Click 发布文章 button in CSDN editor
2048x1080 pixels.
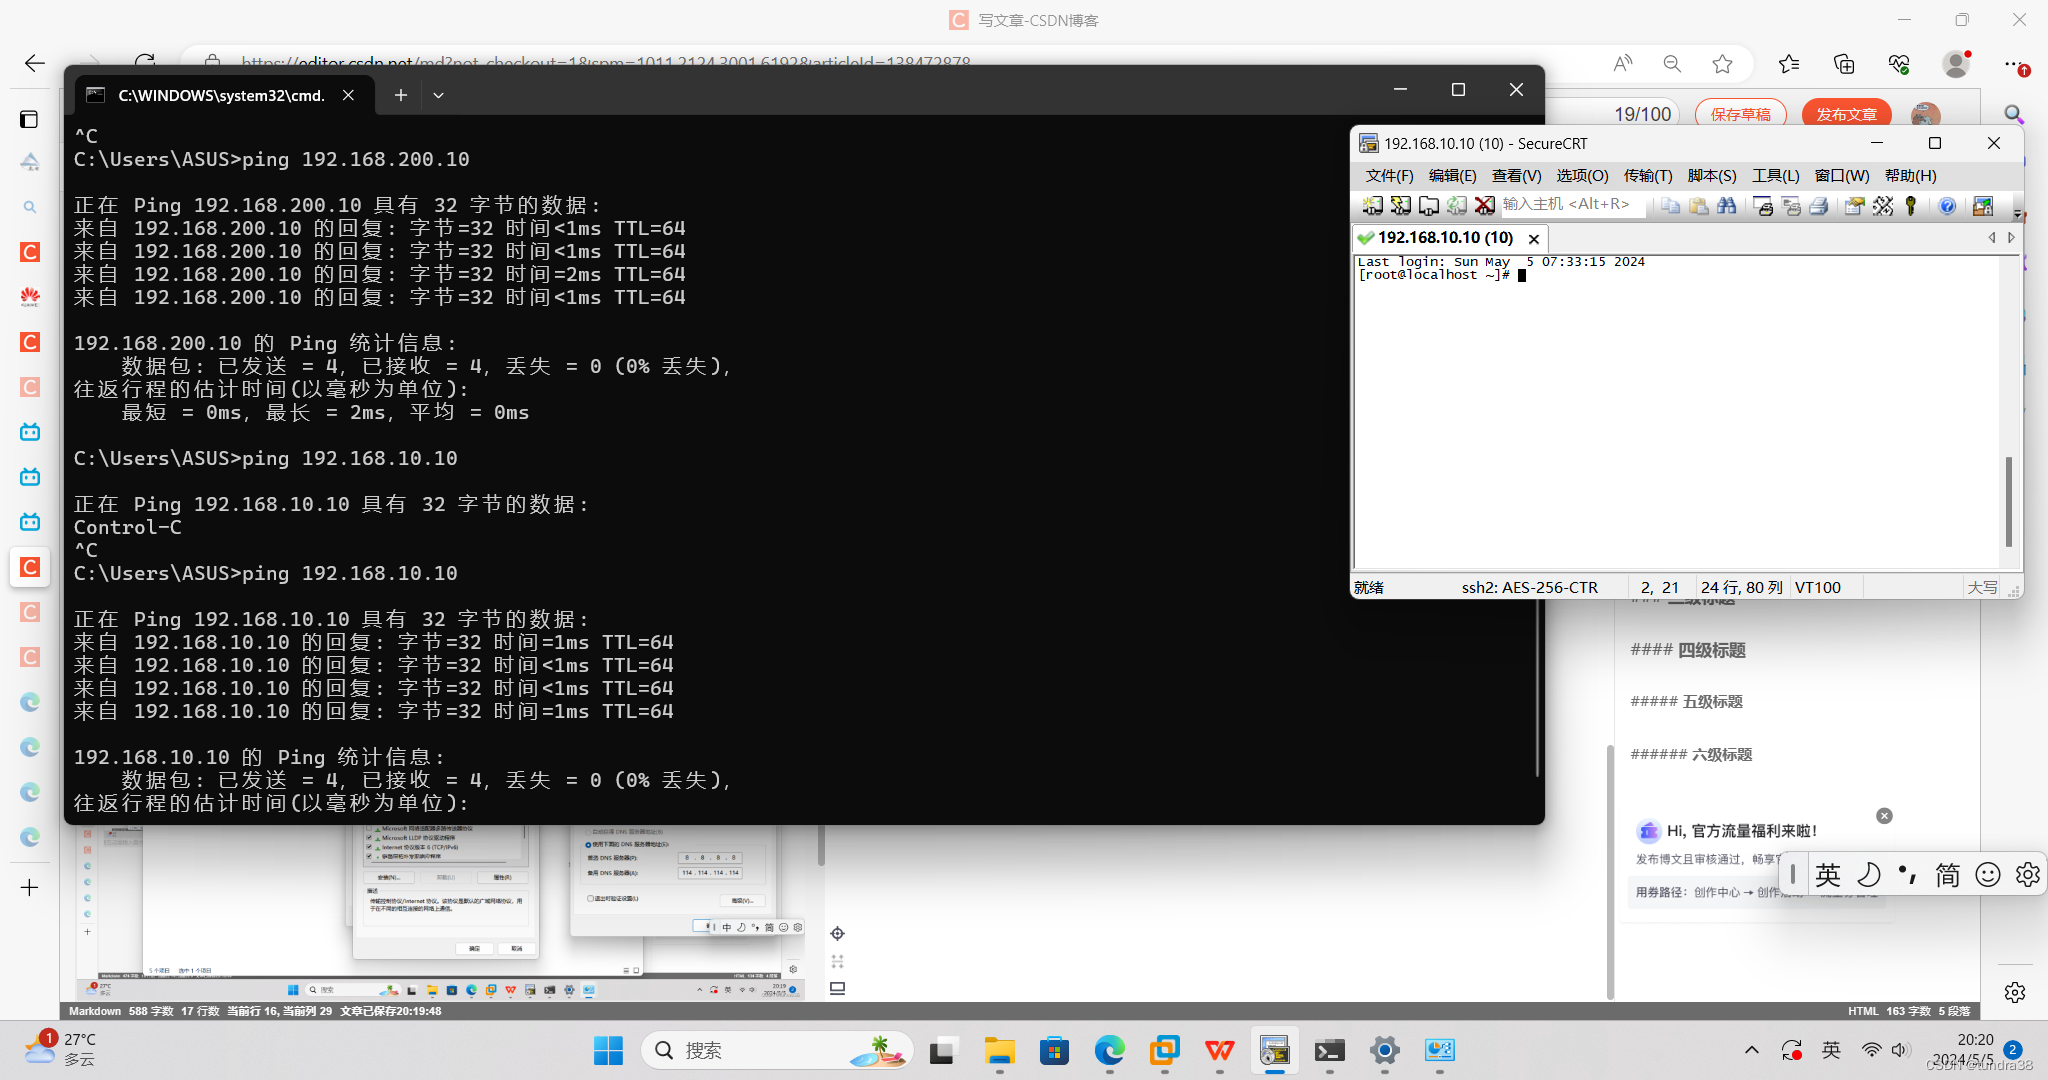click(1847, 114)
